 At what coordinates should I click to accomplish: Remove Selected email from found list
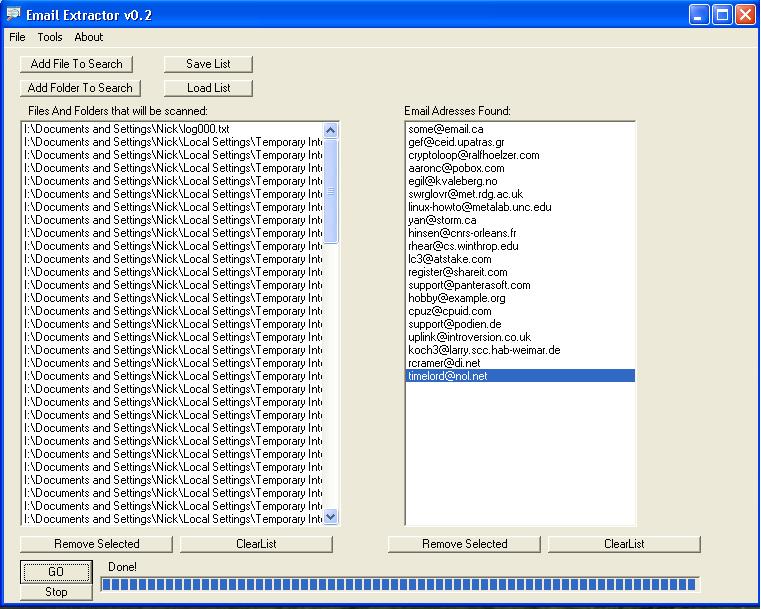click(465, 544)
